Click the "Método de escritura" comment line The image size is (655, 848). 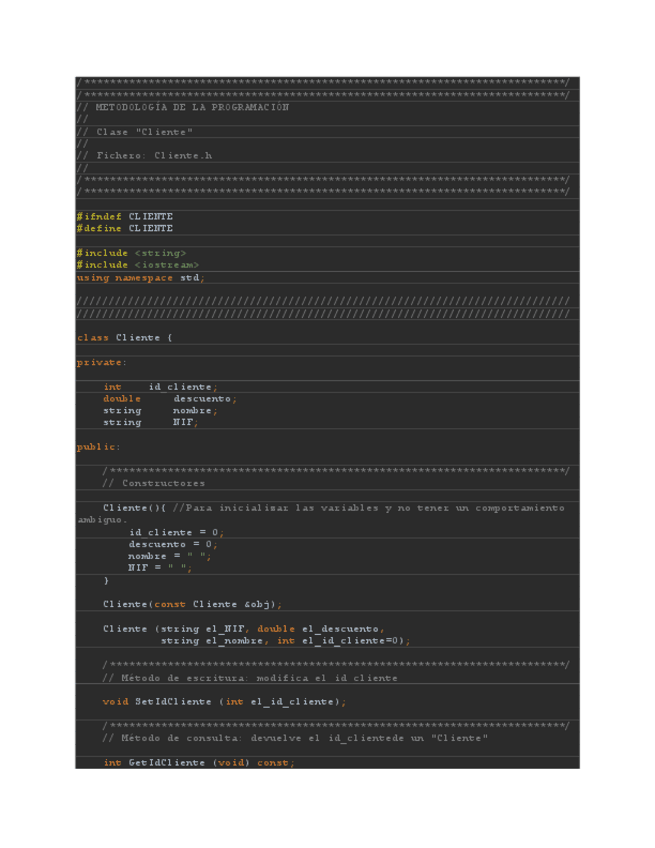(249, 678)
